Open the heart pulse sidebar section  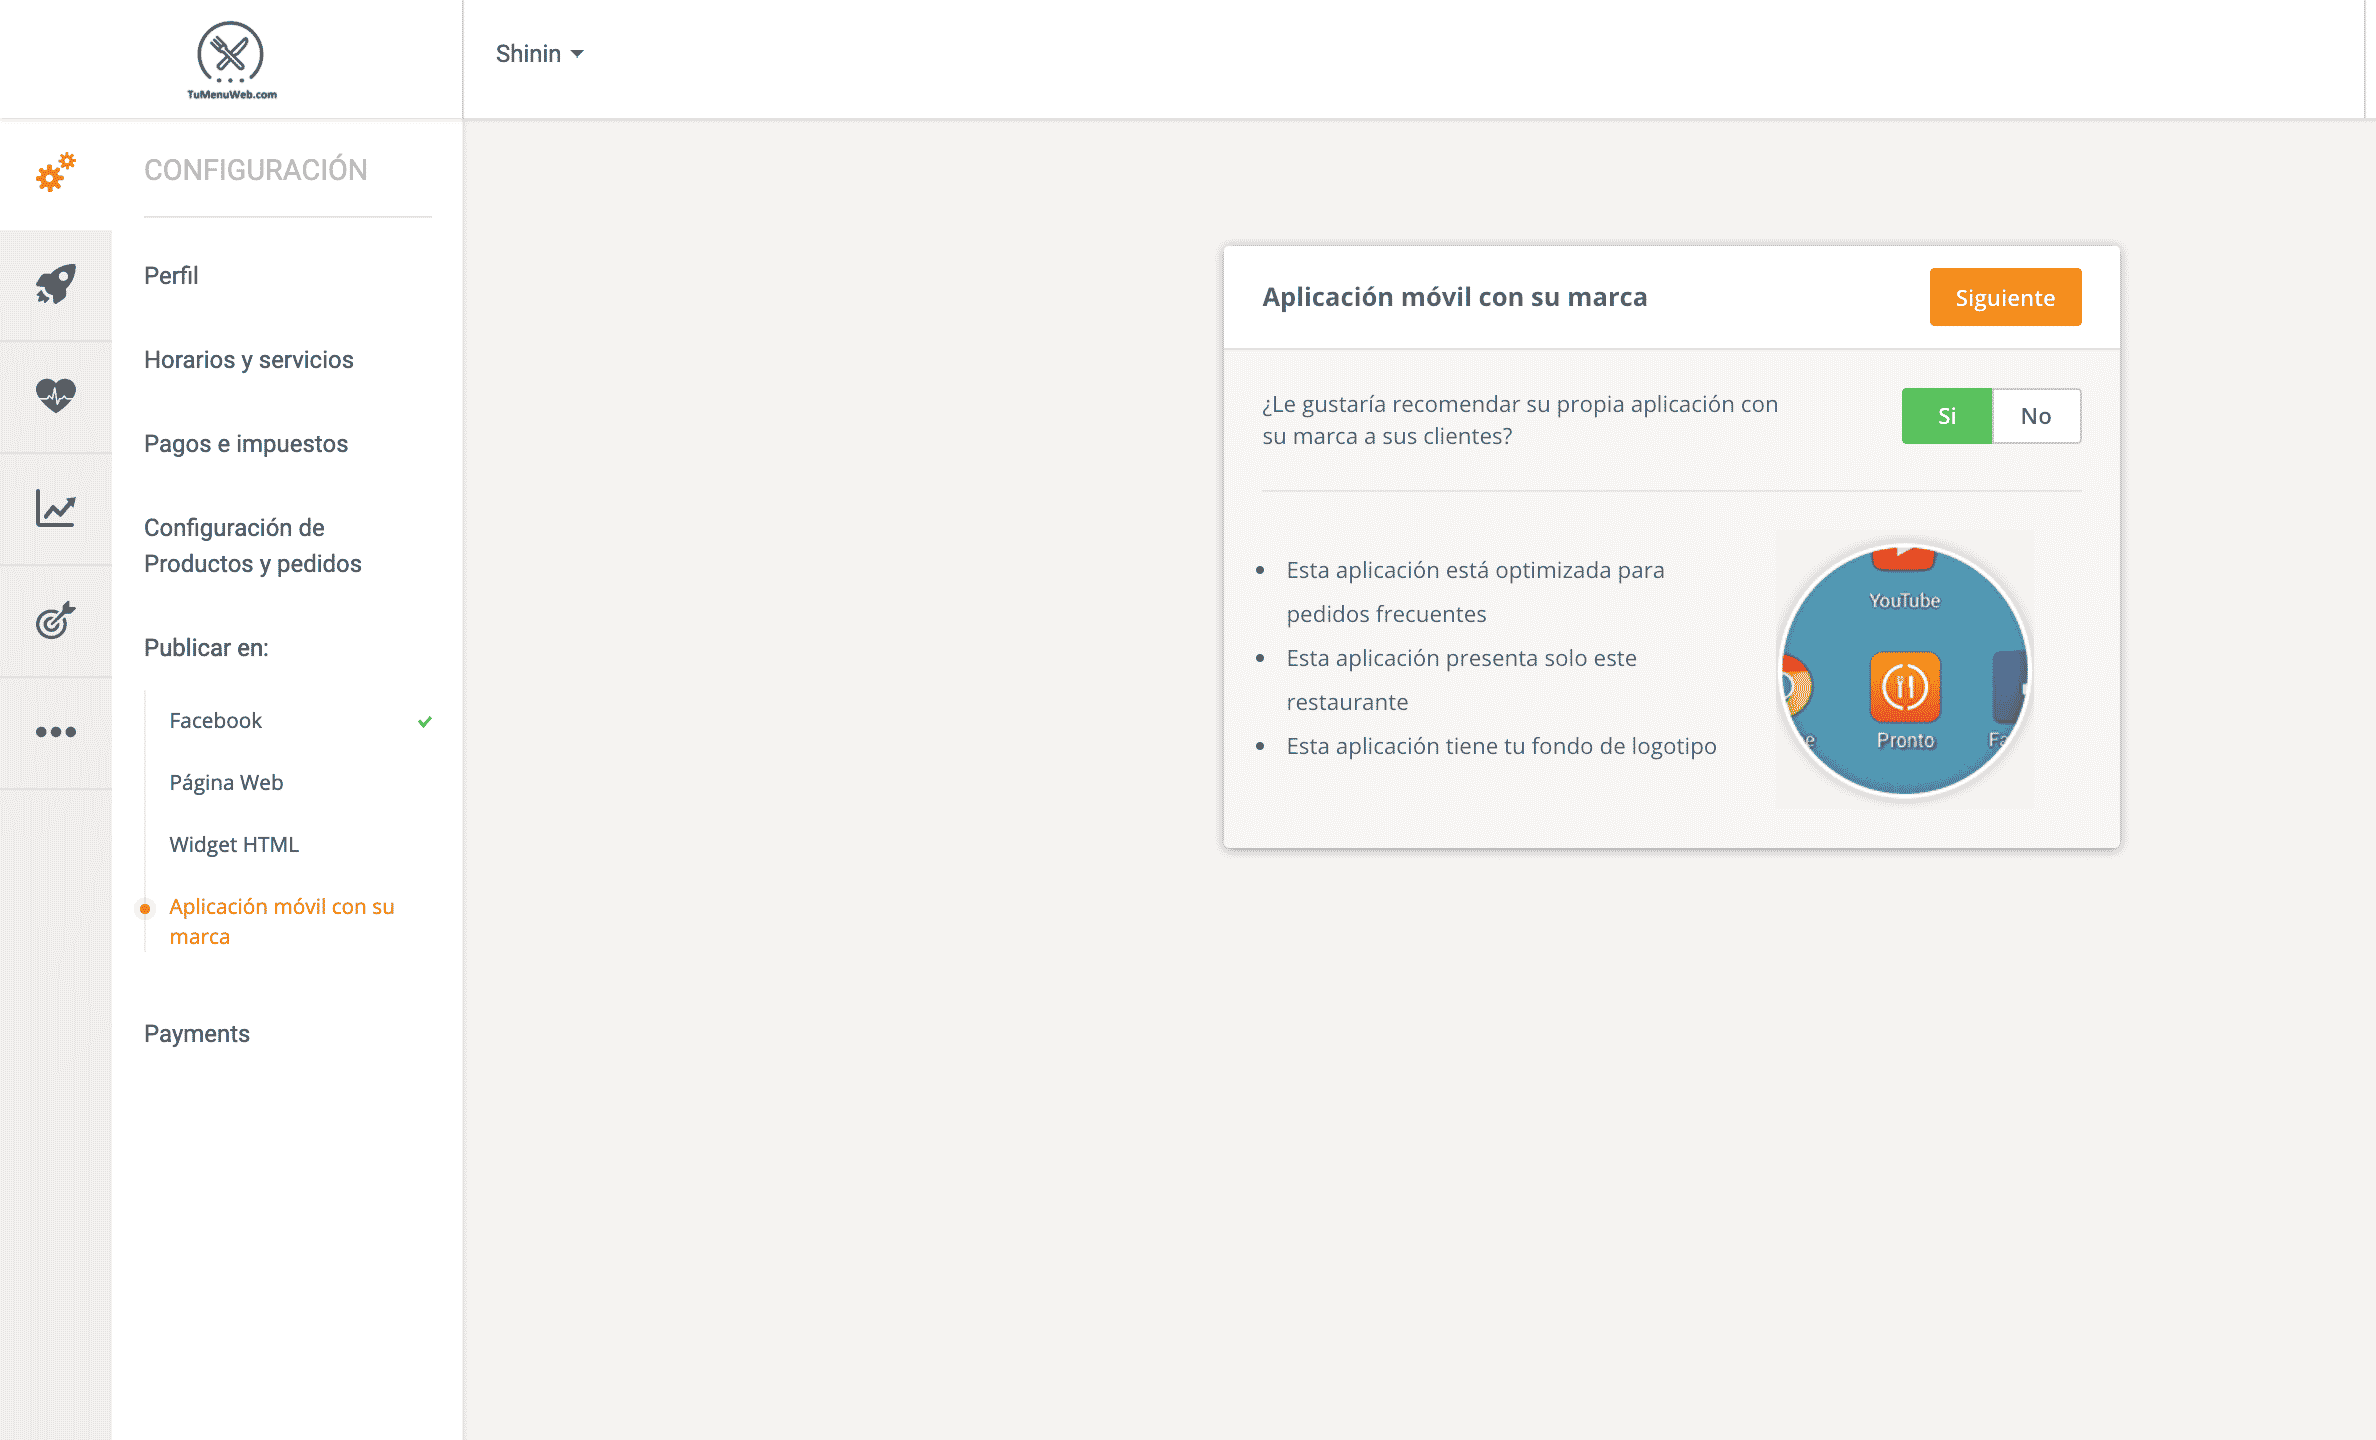click(x=56, y=396)
